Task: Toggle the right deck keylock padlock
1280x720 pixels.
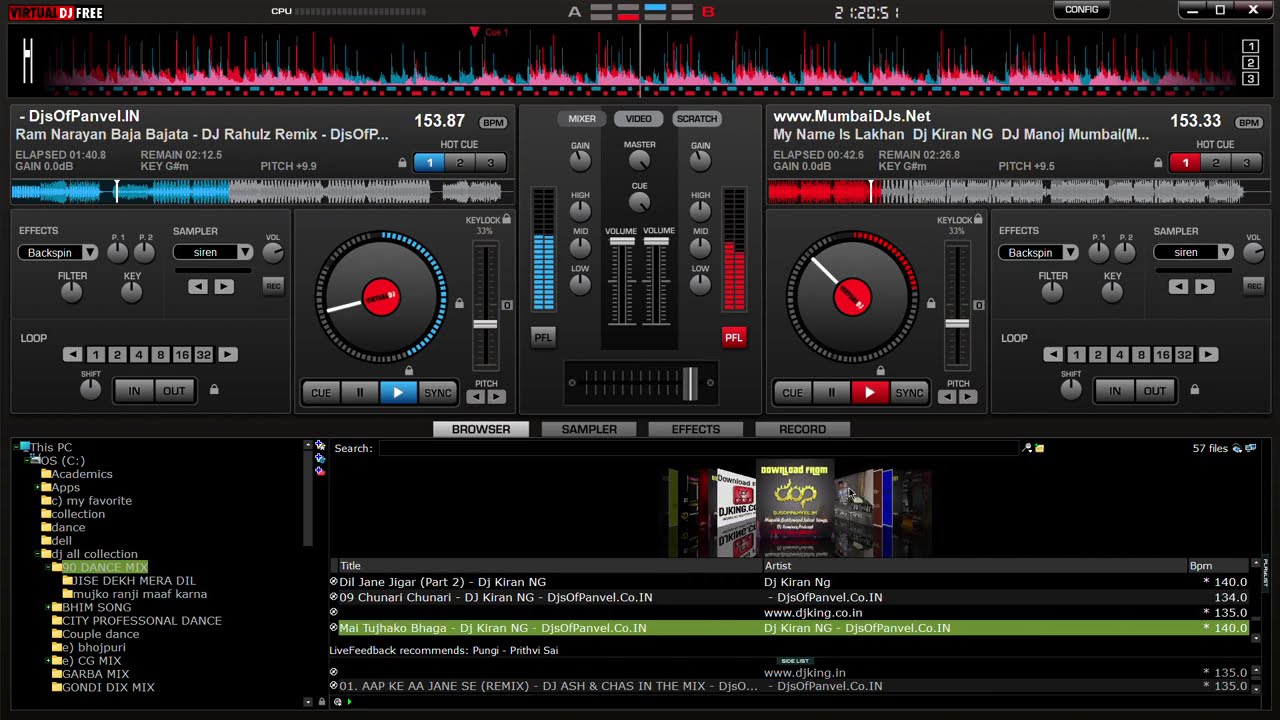Action: click(978, 219)
